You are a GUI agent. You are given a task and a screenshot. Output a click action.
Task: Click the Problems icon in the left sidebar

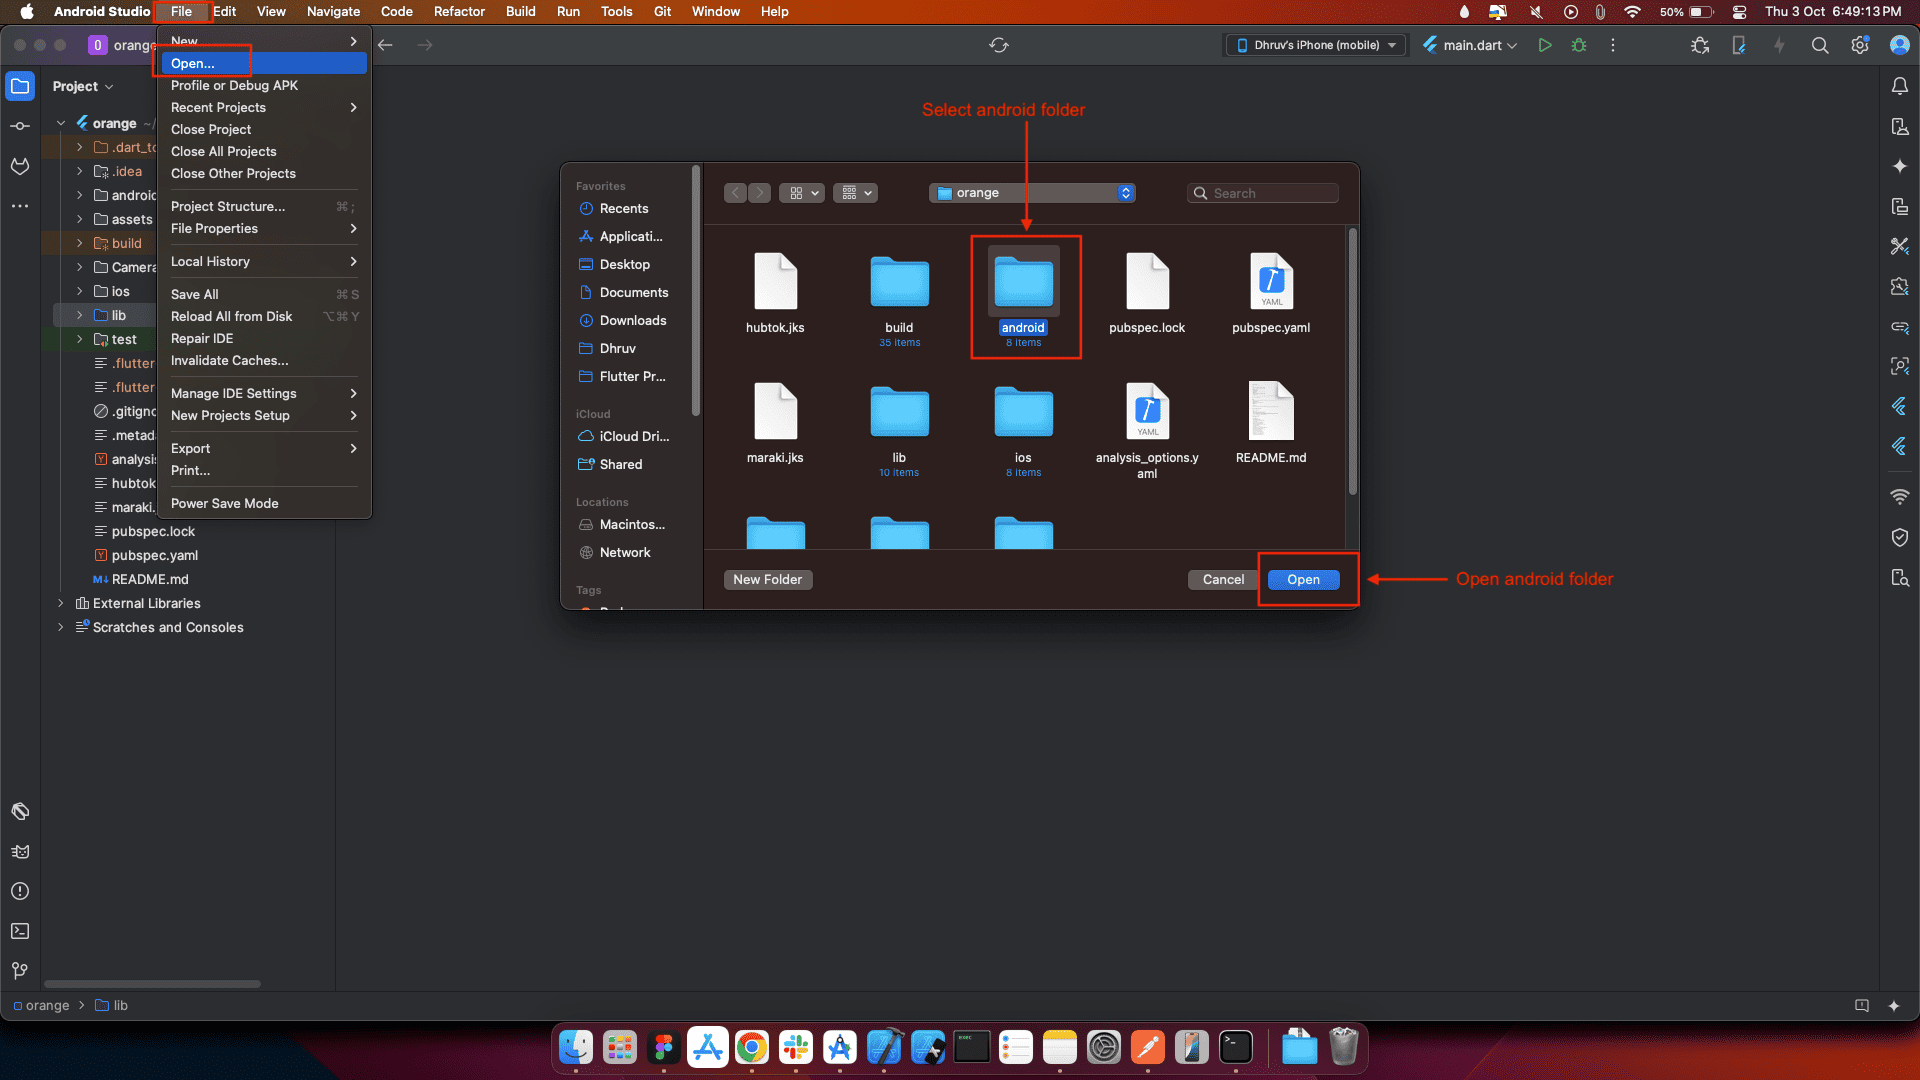pos(19,891)
